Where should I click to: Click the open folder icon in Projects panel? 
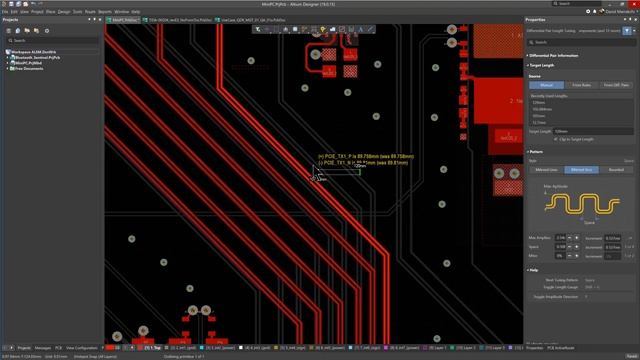[27, 31]
